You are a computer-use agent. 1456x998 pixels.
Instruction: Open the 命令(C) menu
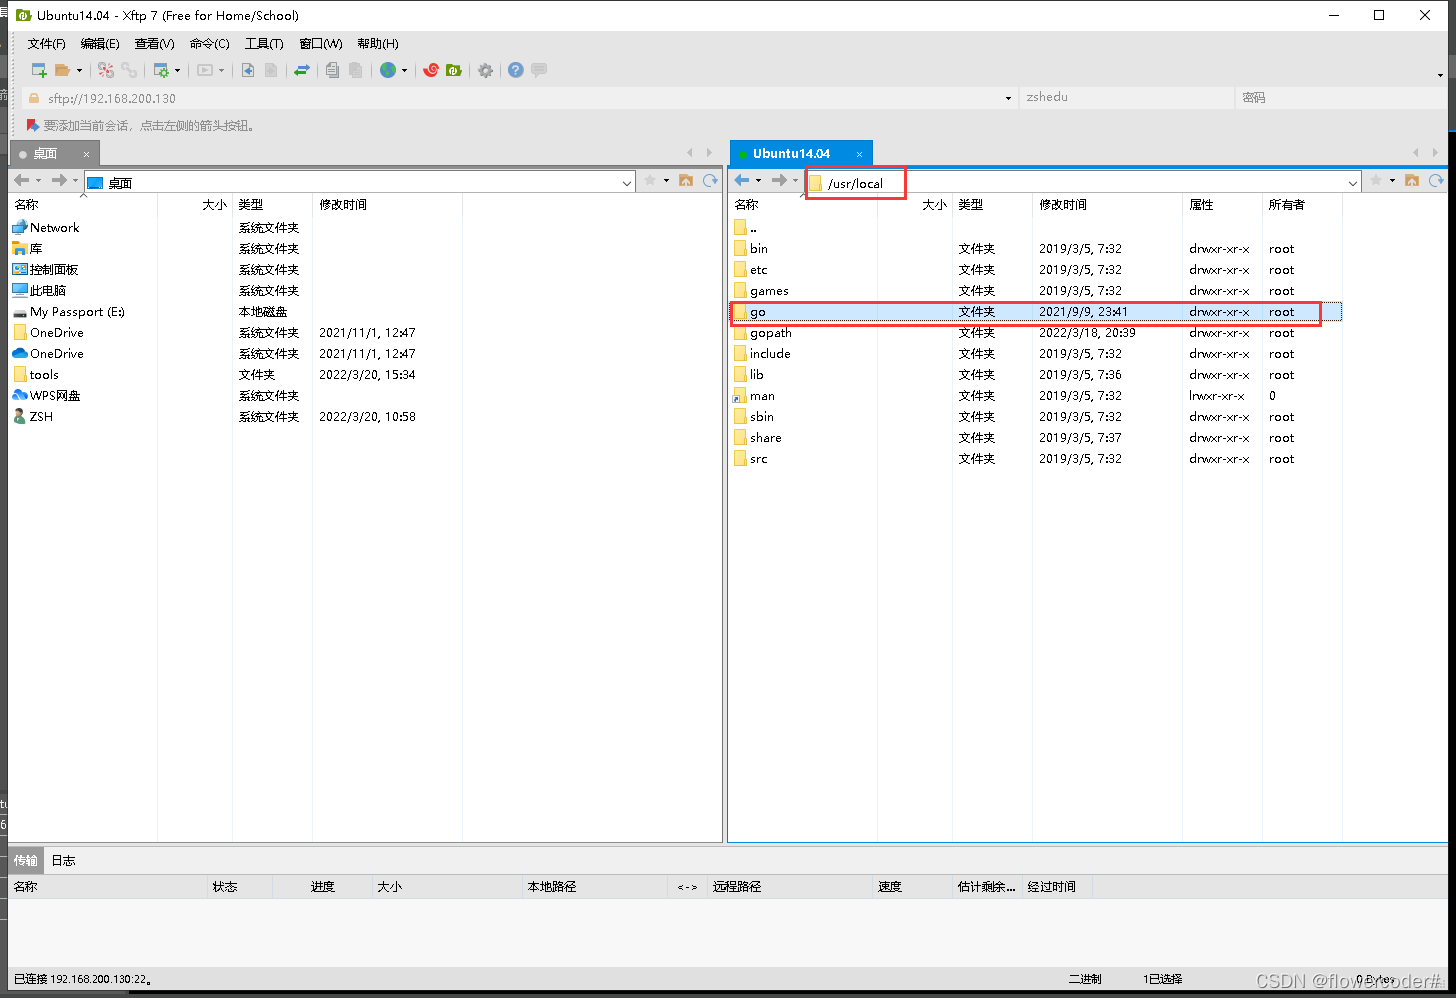coord(209,44)
